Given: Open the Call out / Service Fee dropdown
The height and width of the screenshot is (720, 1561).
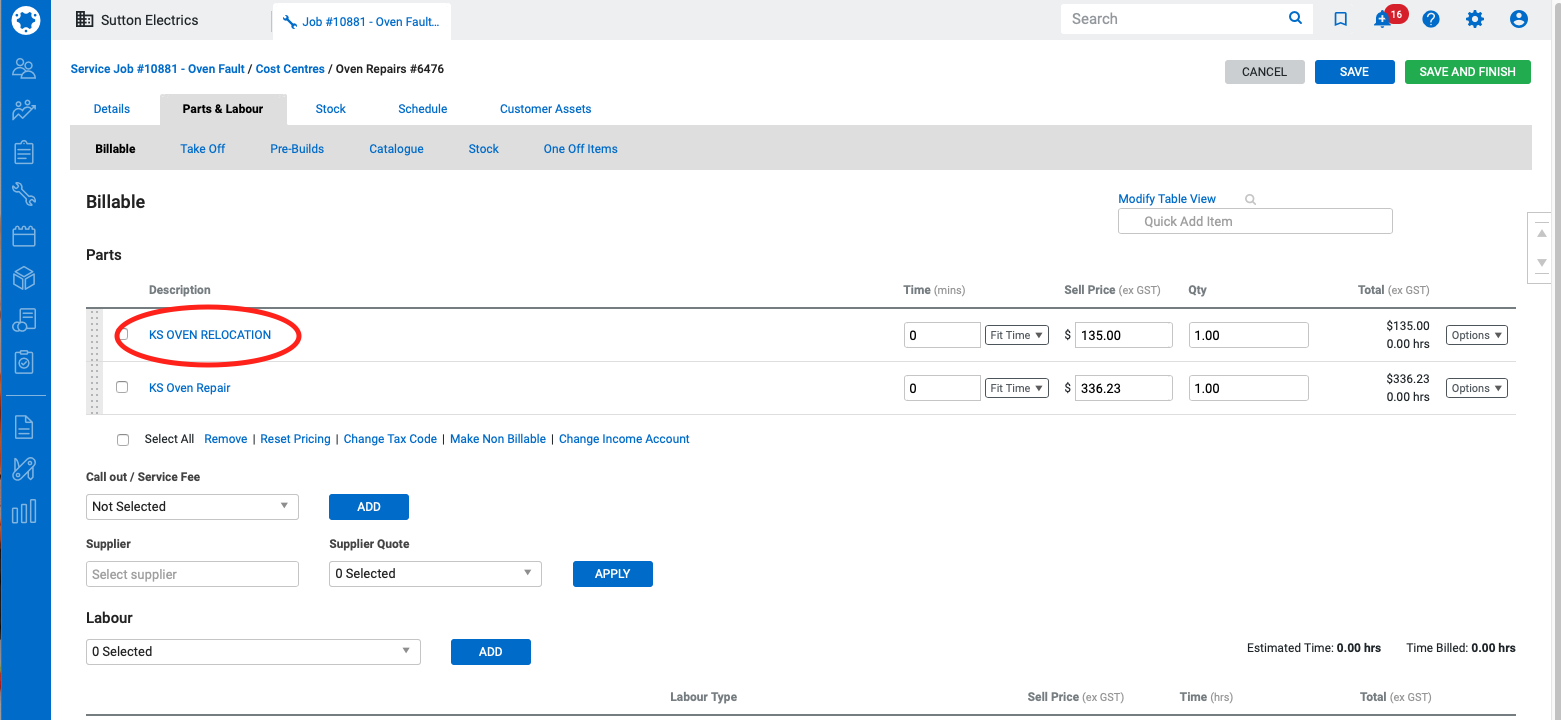Looking at the screenshot, I should [x=192, y=507].
